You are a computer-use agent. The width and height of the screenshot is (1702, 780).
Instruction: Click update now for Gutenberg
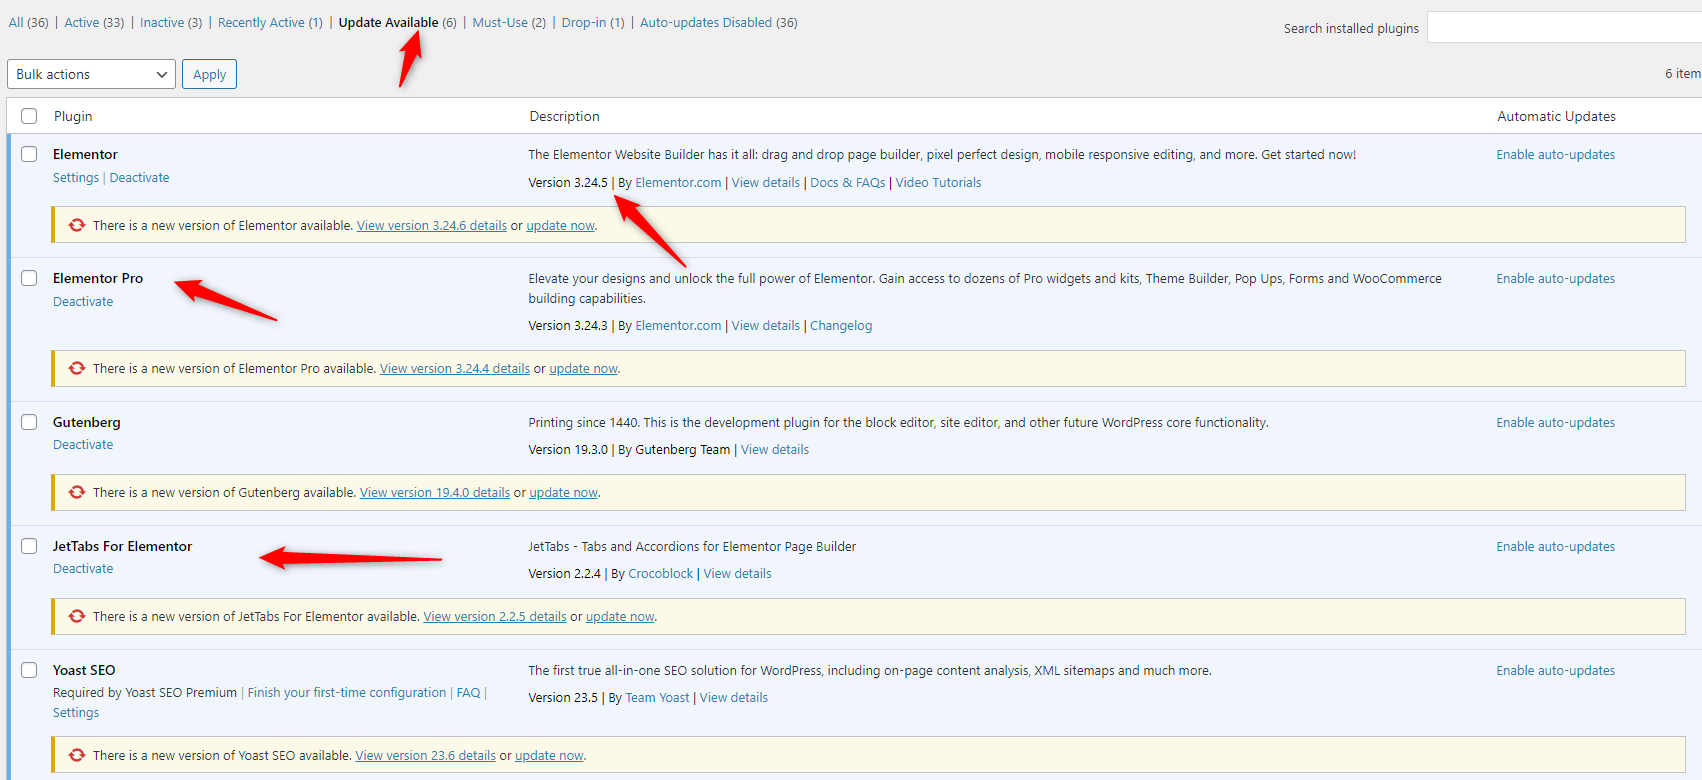pyautogui.click(x=564, y=492)
